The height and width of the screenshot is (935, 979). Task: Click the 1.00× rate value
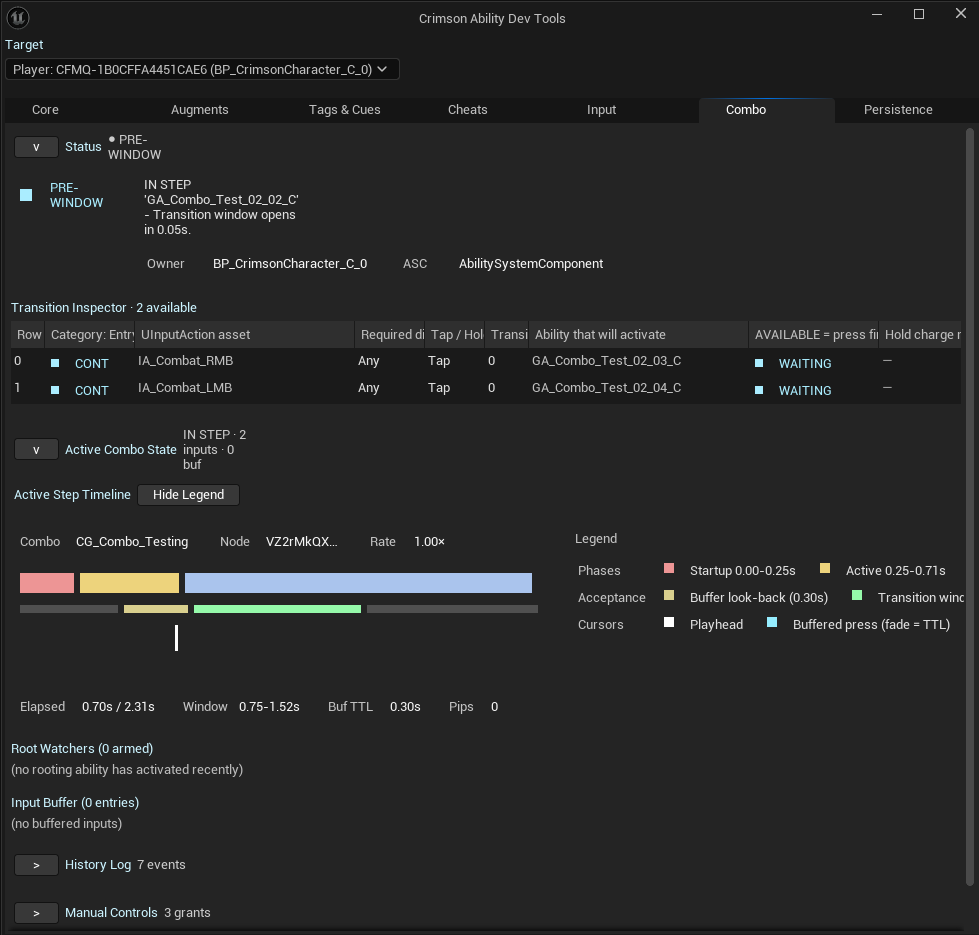point(430,542)
